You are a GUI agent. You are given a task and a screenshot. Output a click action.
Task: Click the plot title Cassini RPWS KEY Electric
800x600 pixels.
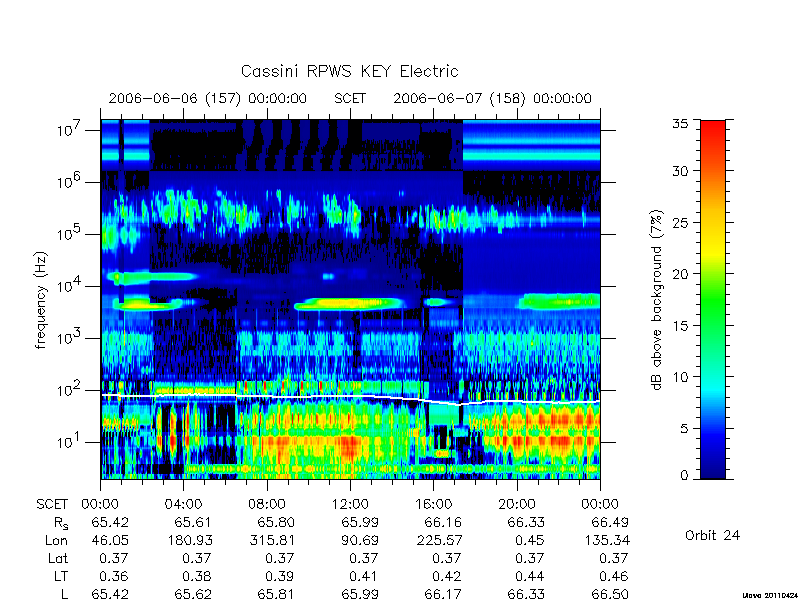349,71
